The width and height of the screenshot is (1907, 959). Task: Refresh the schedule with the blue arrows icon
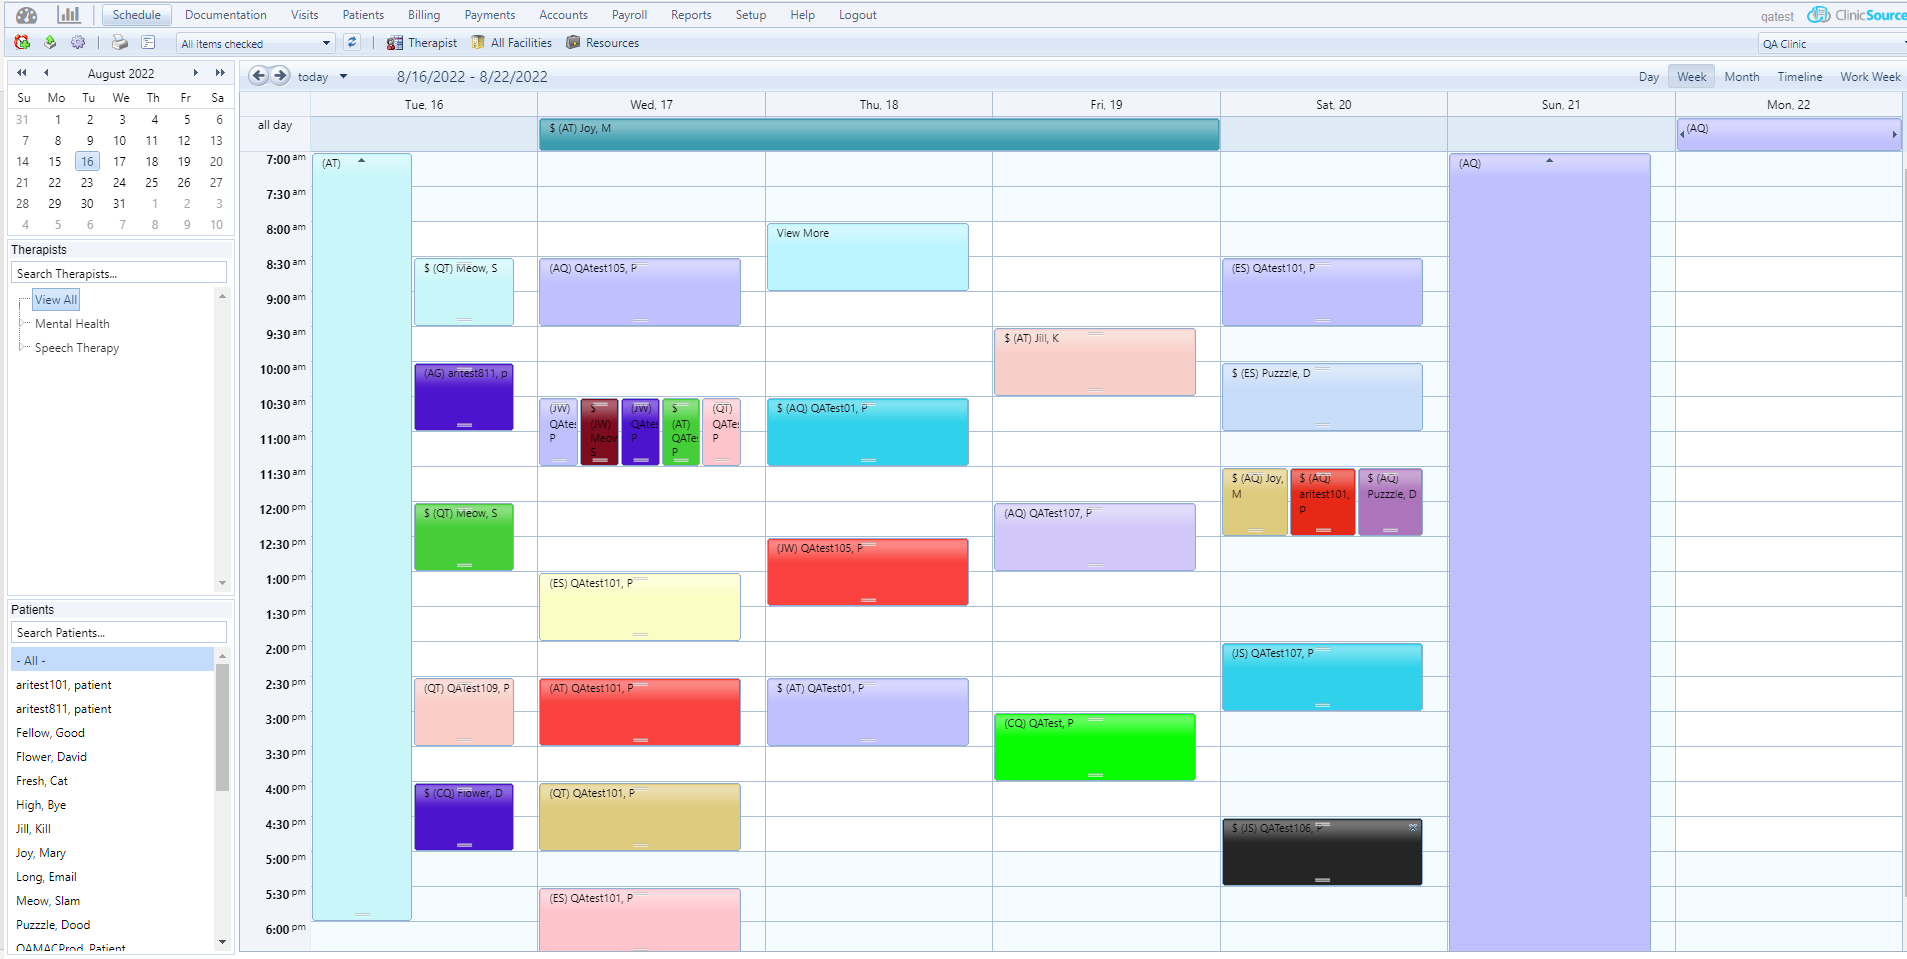351,42
